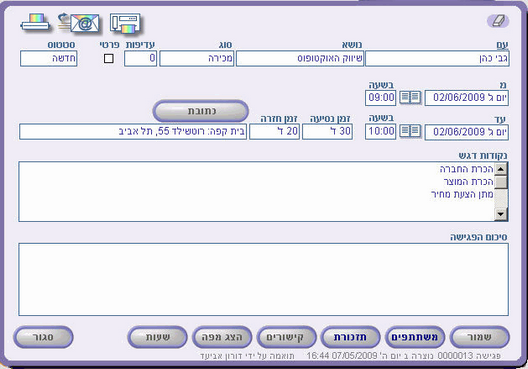Click the printer icon

click(35, 23)
